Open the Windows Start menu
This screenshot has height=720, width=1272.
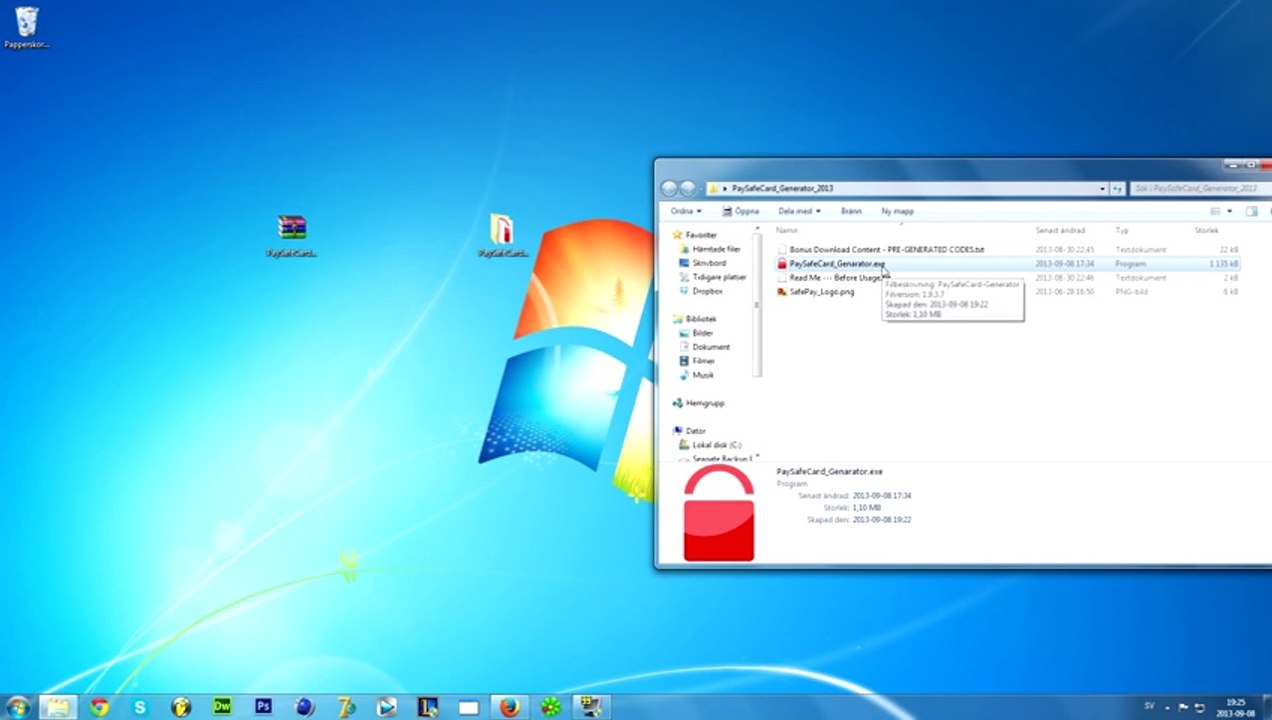pyautogui.click(x=18, y=706)
